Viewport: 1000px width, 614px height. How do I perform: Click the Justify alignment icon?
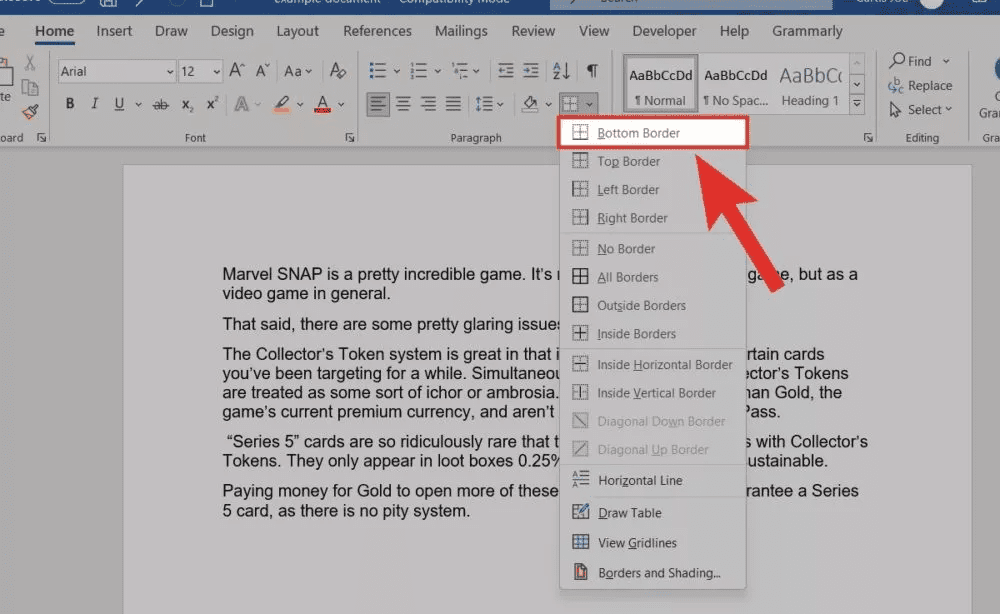453,104
